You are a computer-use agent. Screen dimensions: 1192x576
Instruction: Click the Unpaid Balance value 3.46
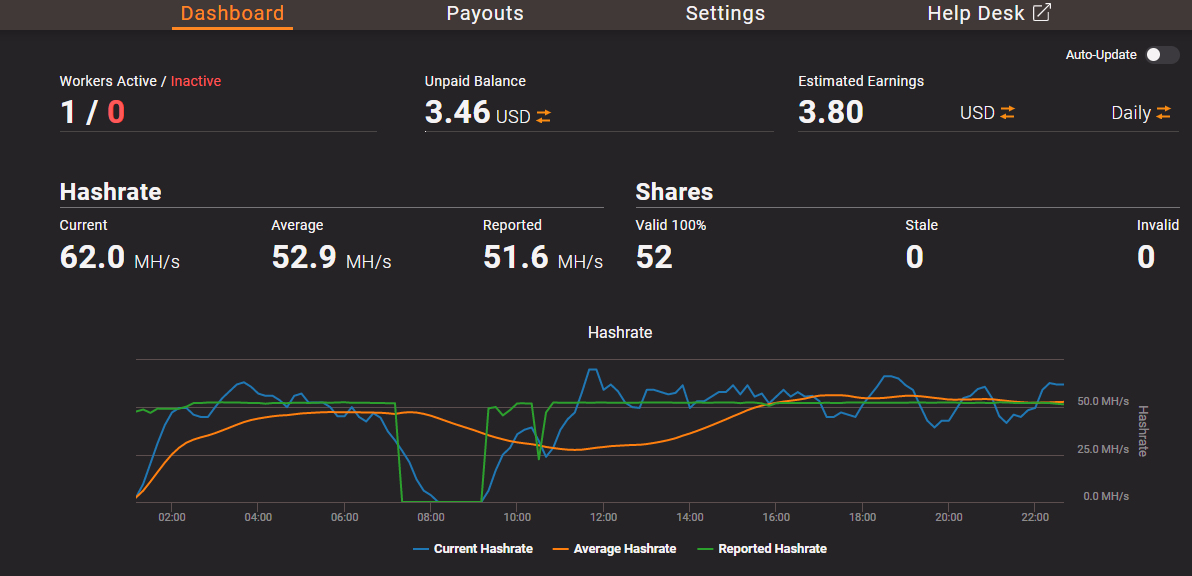point(458,112)
